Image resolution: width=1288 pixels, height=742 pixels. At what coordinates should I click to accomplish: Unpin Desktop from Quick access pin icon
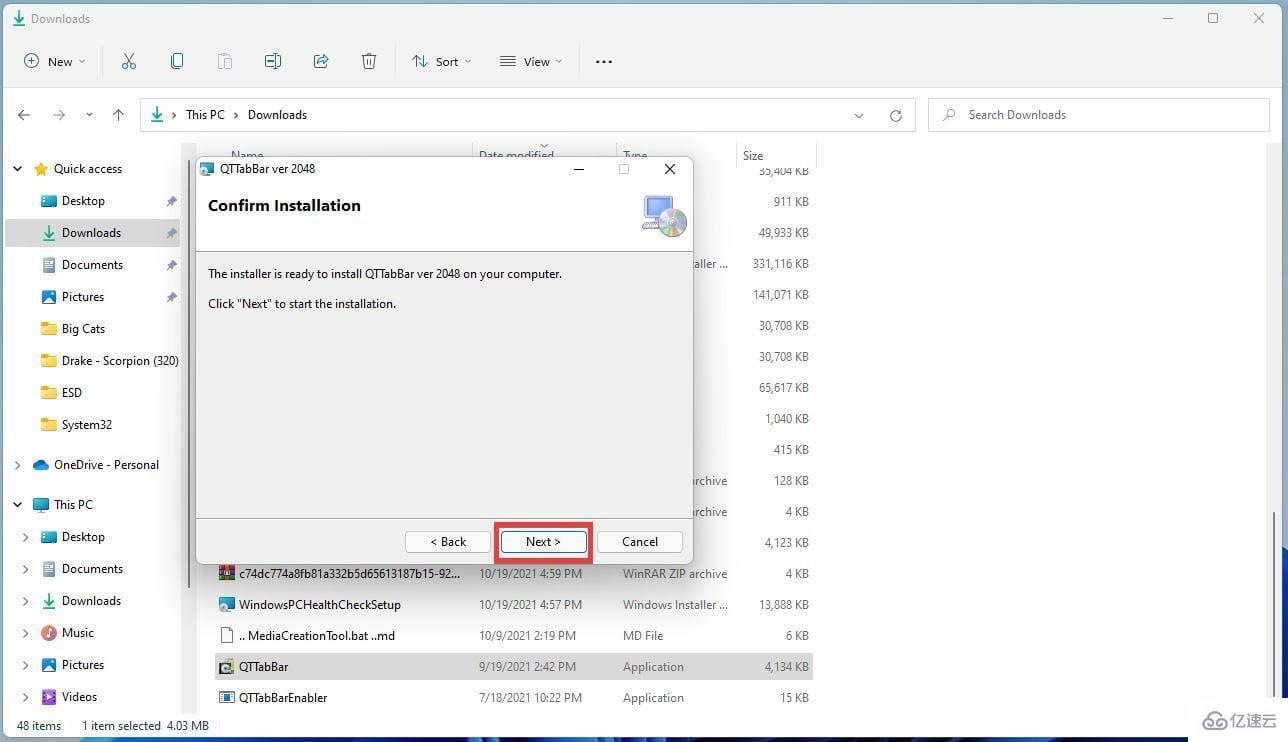coord(171,201)
